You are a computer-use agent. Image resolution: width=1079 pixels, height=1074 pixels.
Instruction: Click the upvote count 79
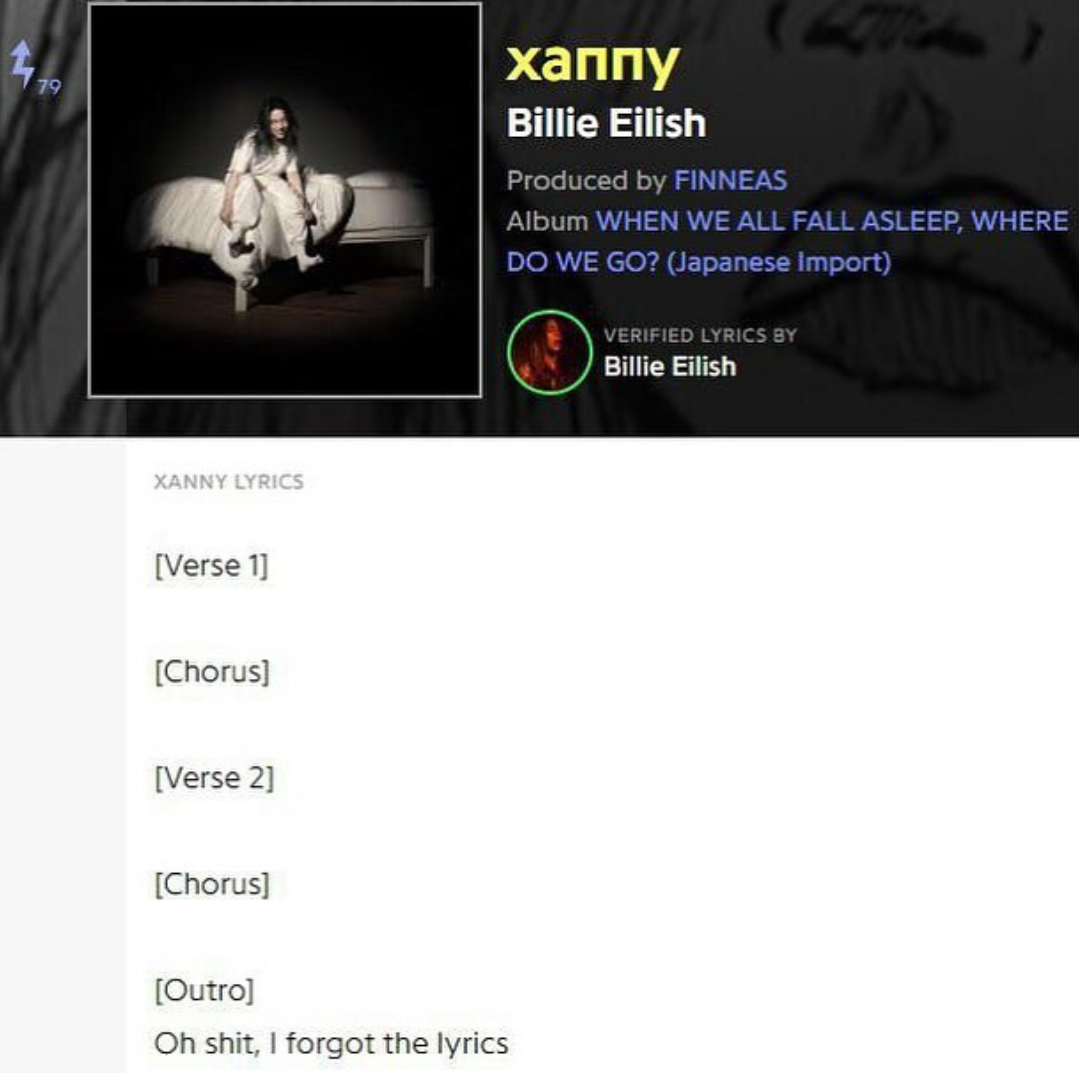click(49, 87)
